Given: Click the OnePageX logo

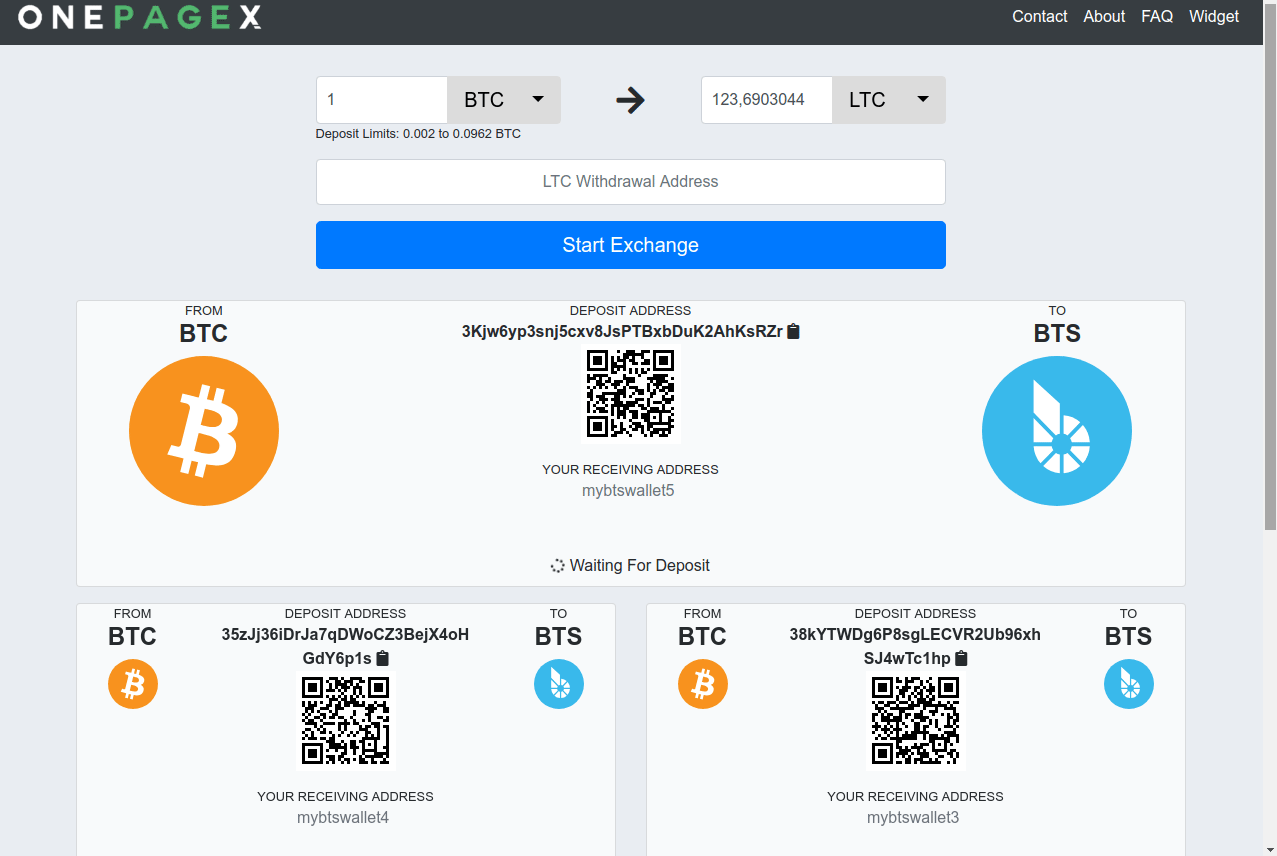Looking at the screenshot, I should [140, 17].
